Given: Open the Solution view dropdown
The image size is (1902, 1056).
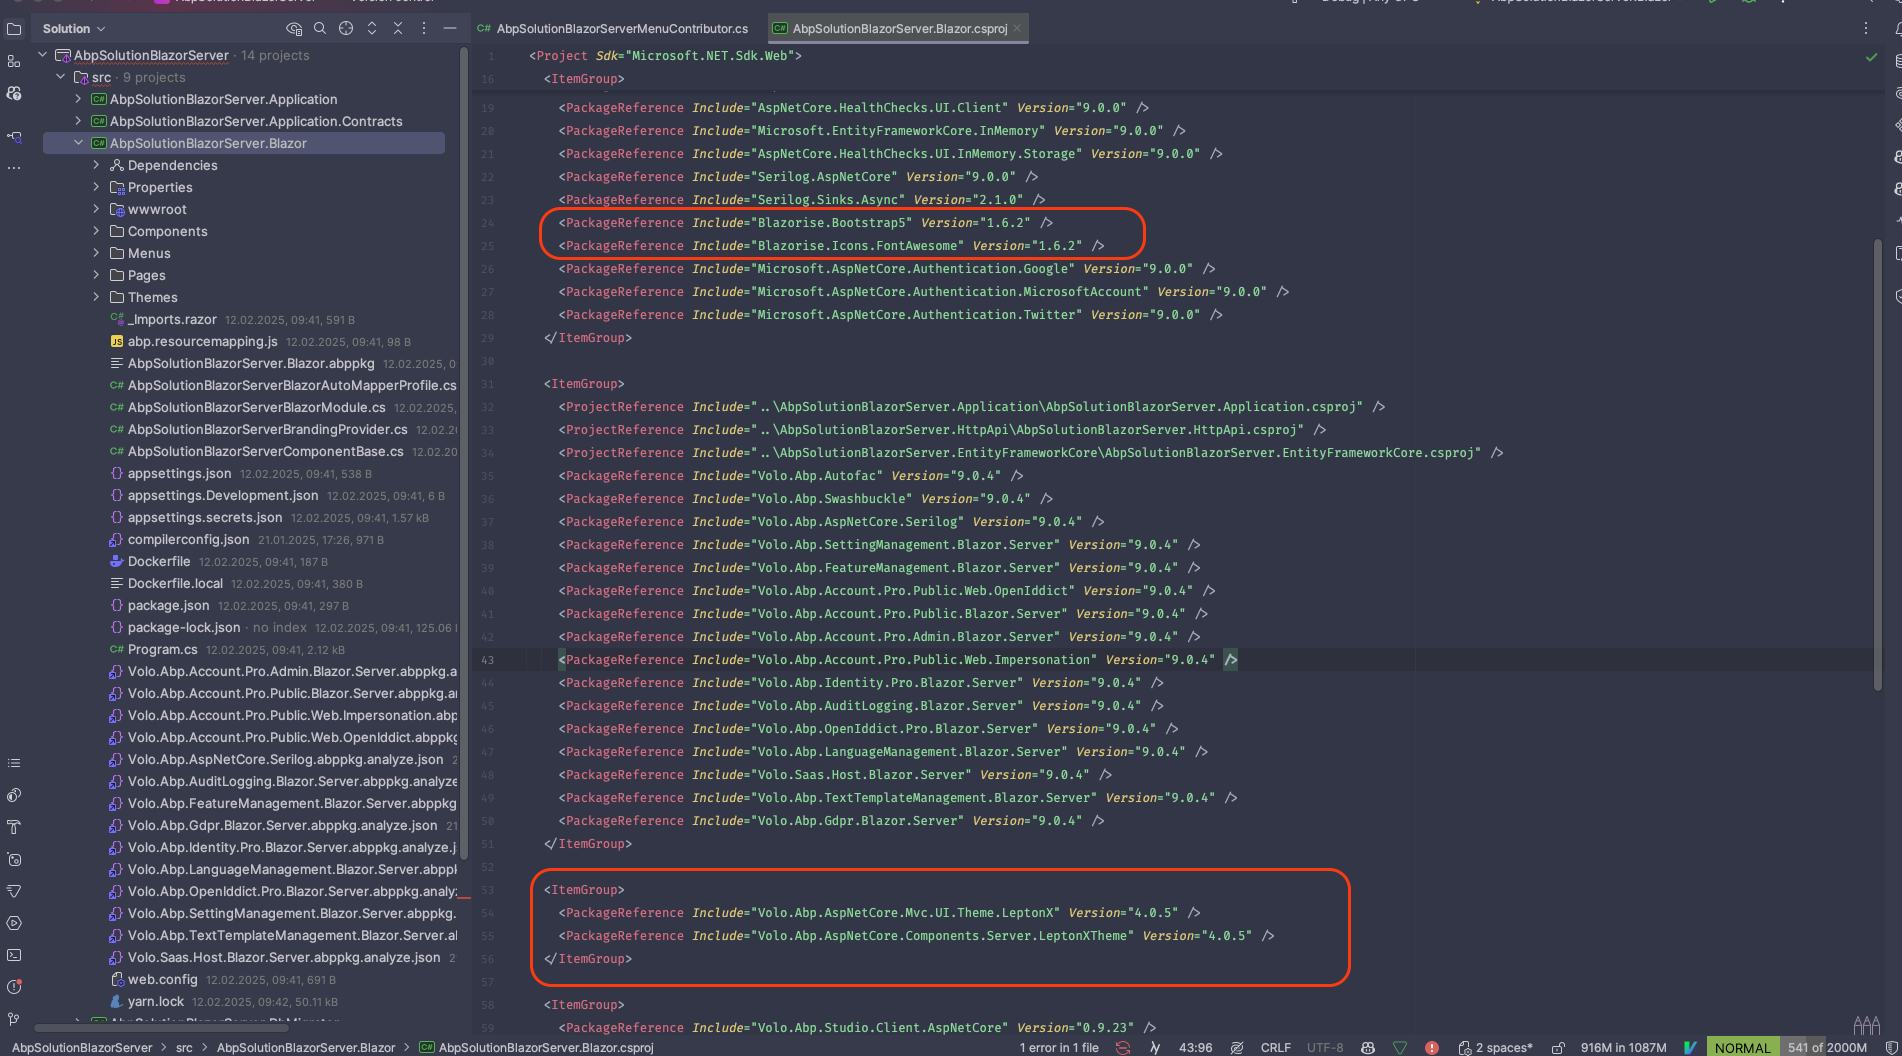Looking at the screenshot, I should pos(74,28).
